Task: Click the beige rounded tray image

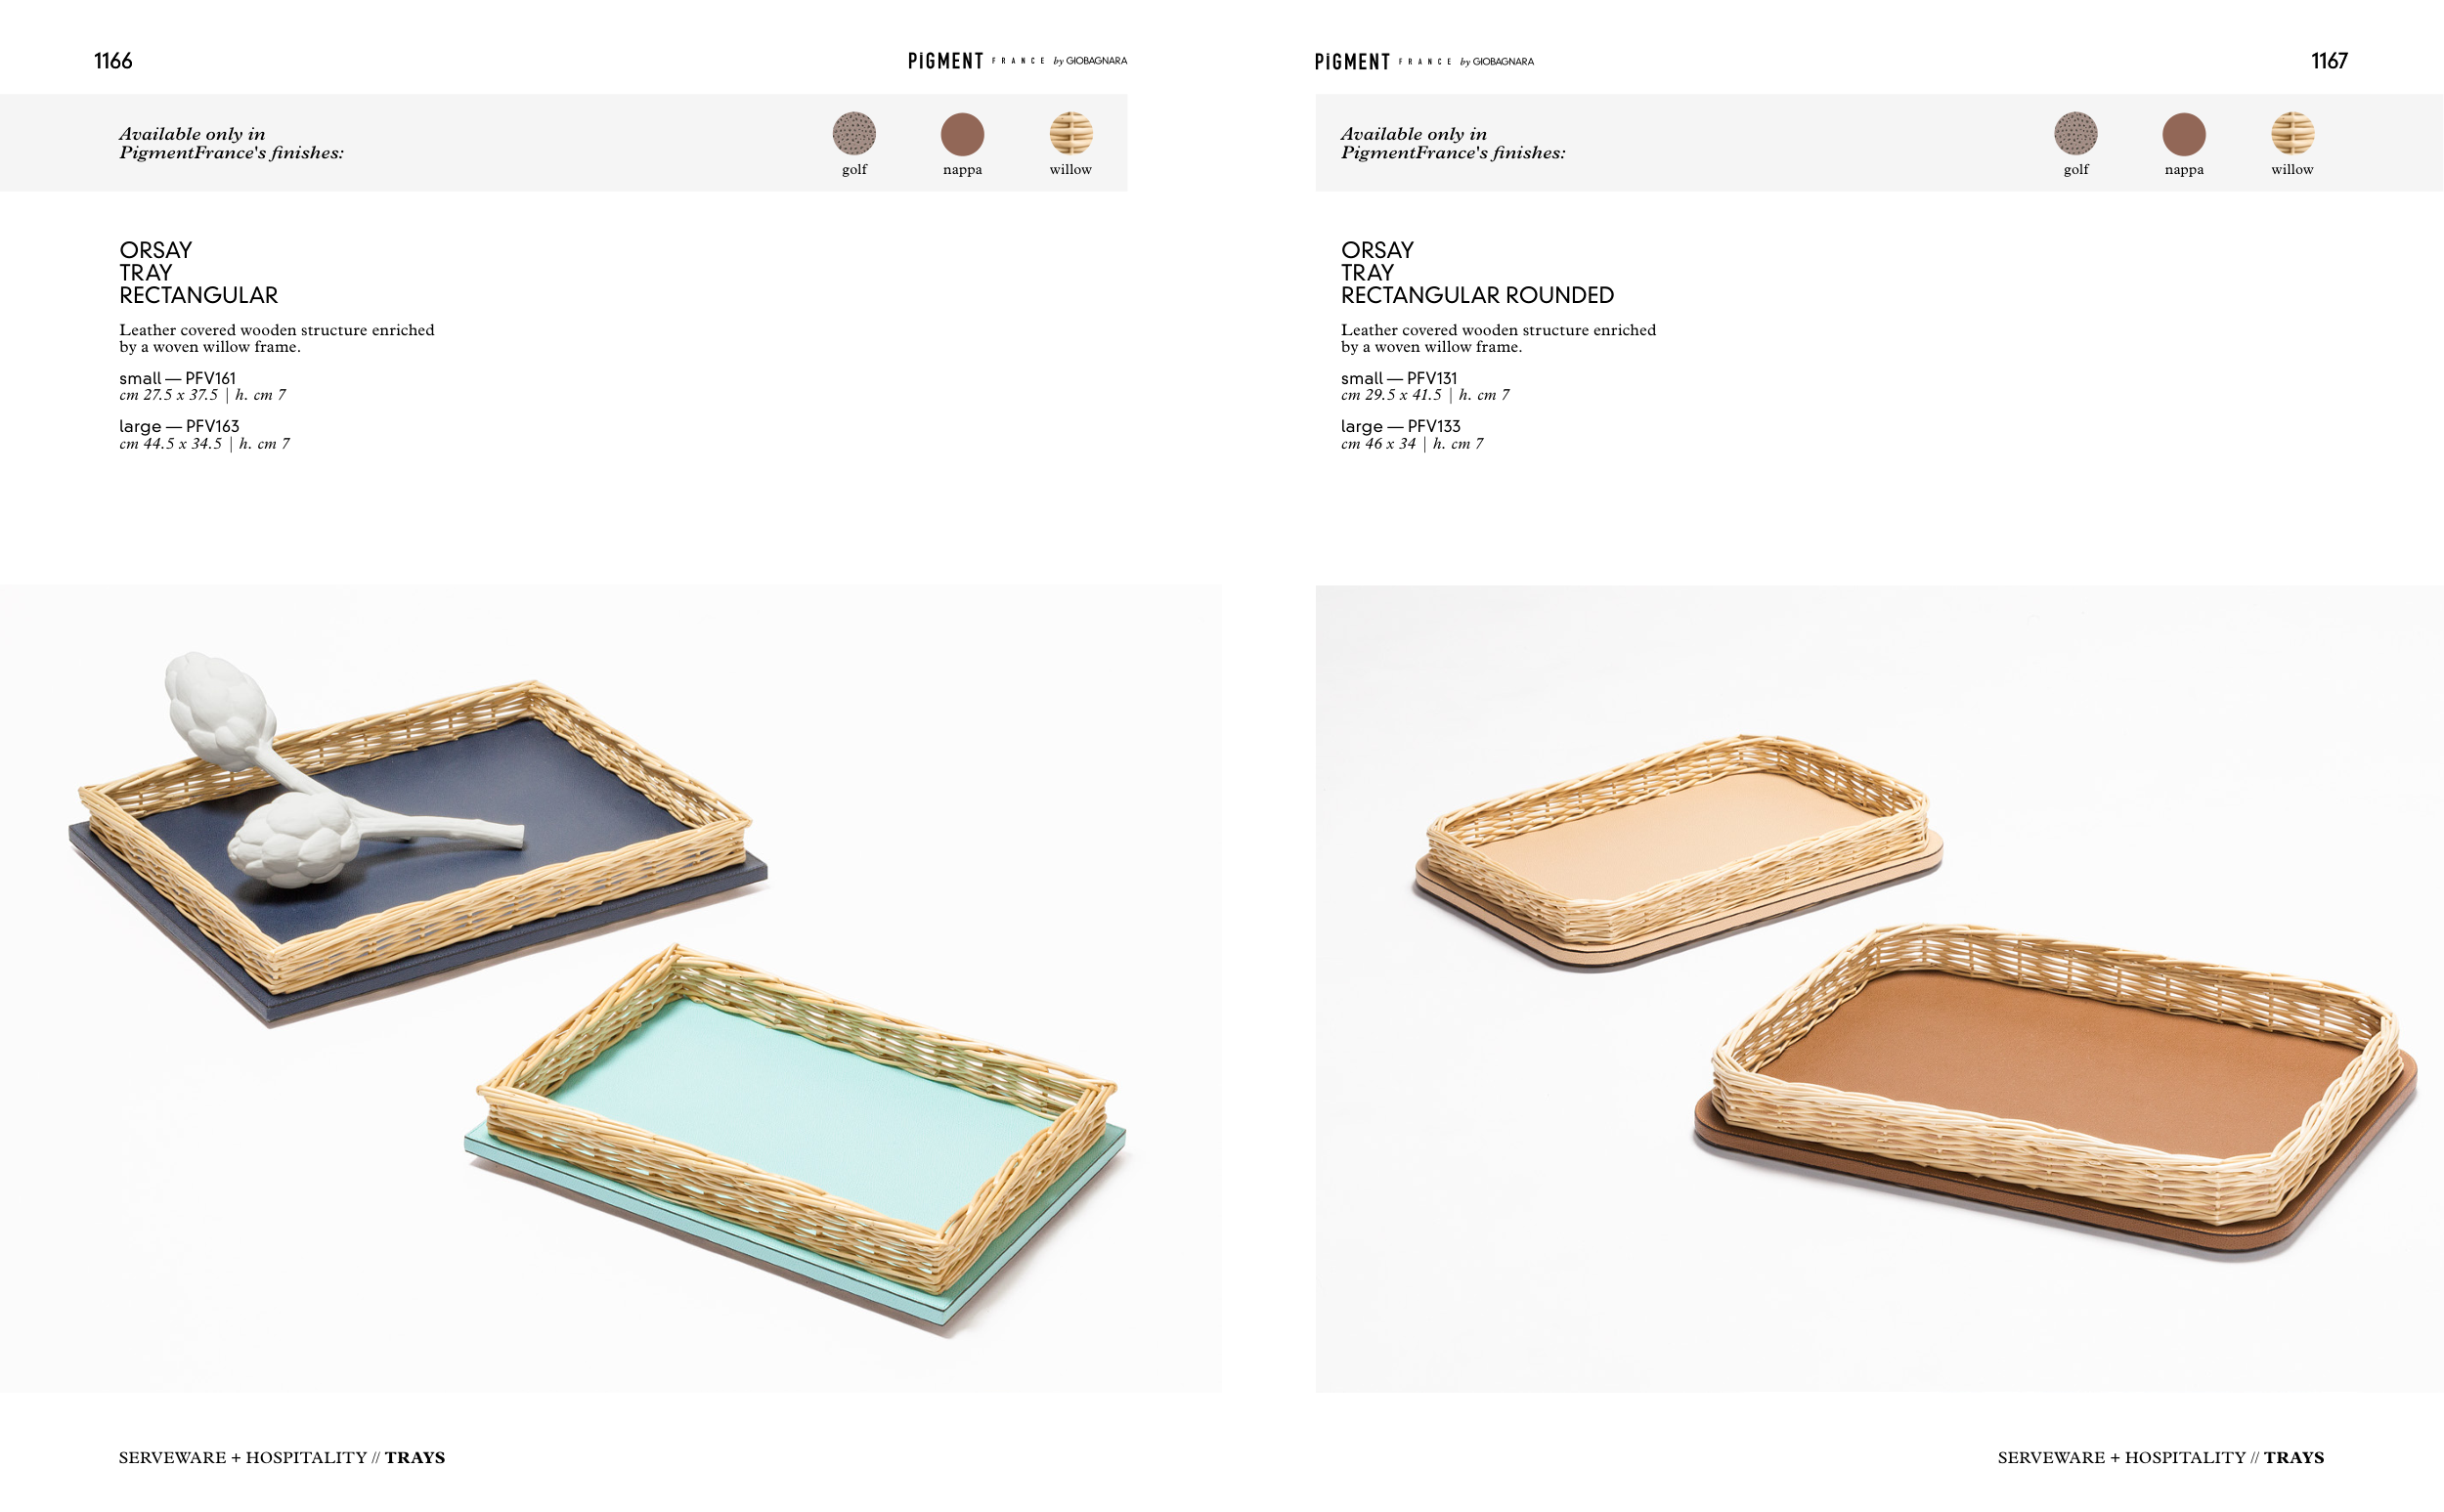Action: pyautogui.click(x=1678, y=850)
